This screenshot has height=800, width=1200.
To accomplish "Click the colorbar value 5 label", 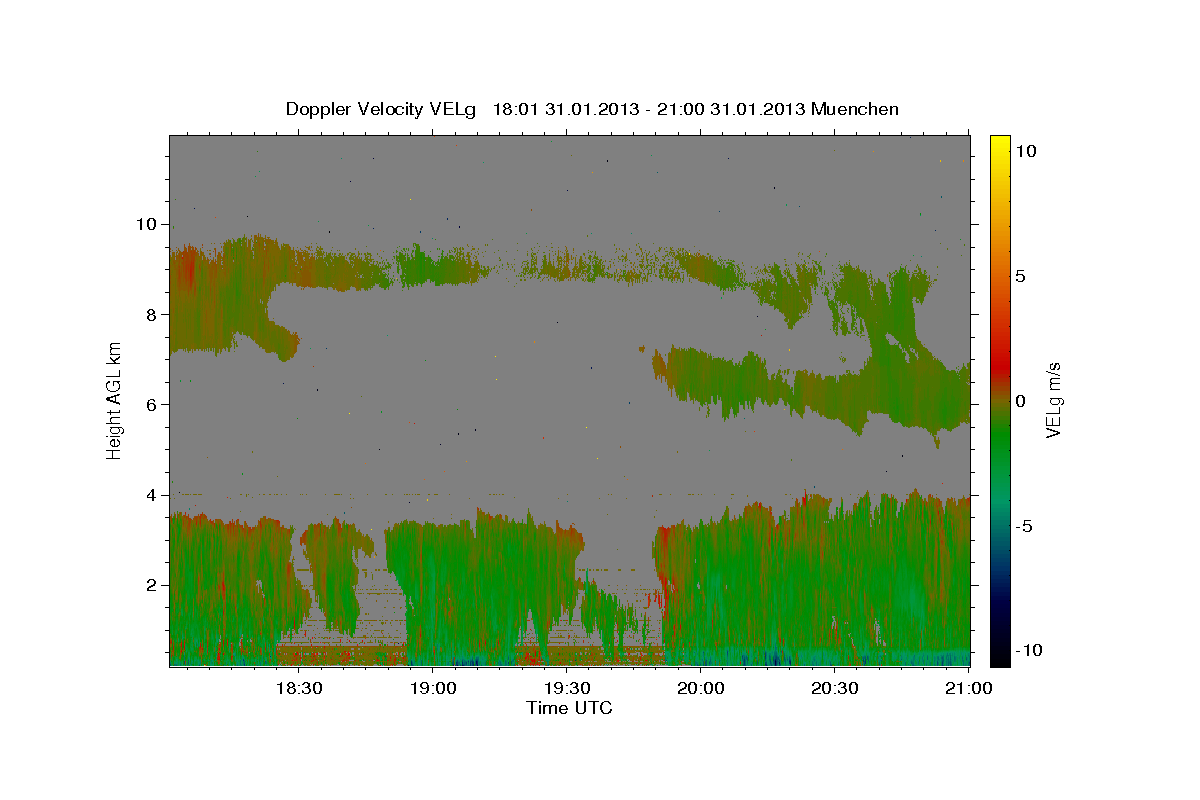I will pyautogui.click(x=1020, y=276).
